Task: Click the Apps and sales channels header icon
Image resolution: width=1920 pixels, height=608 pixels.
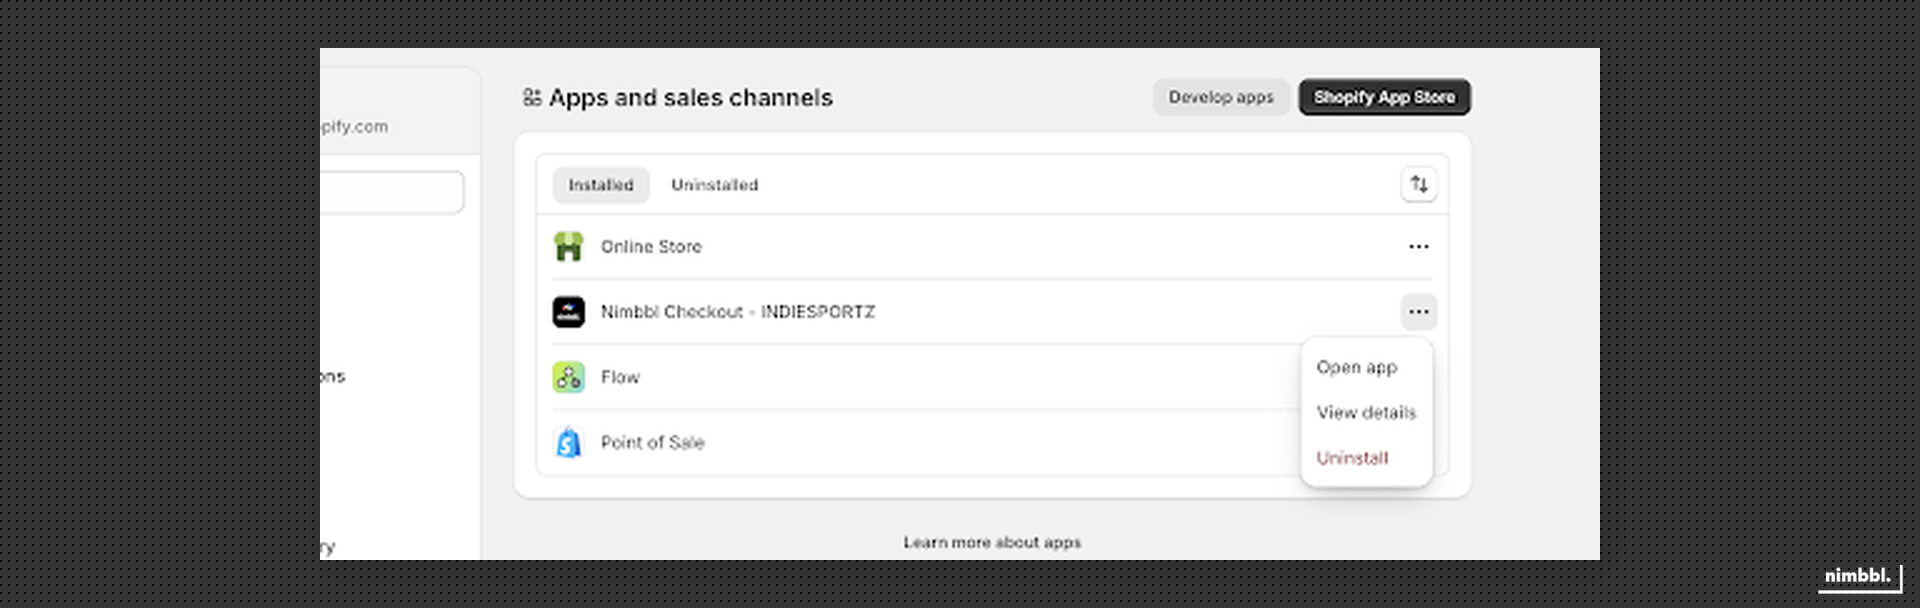Action: click(x=533, y=97)
